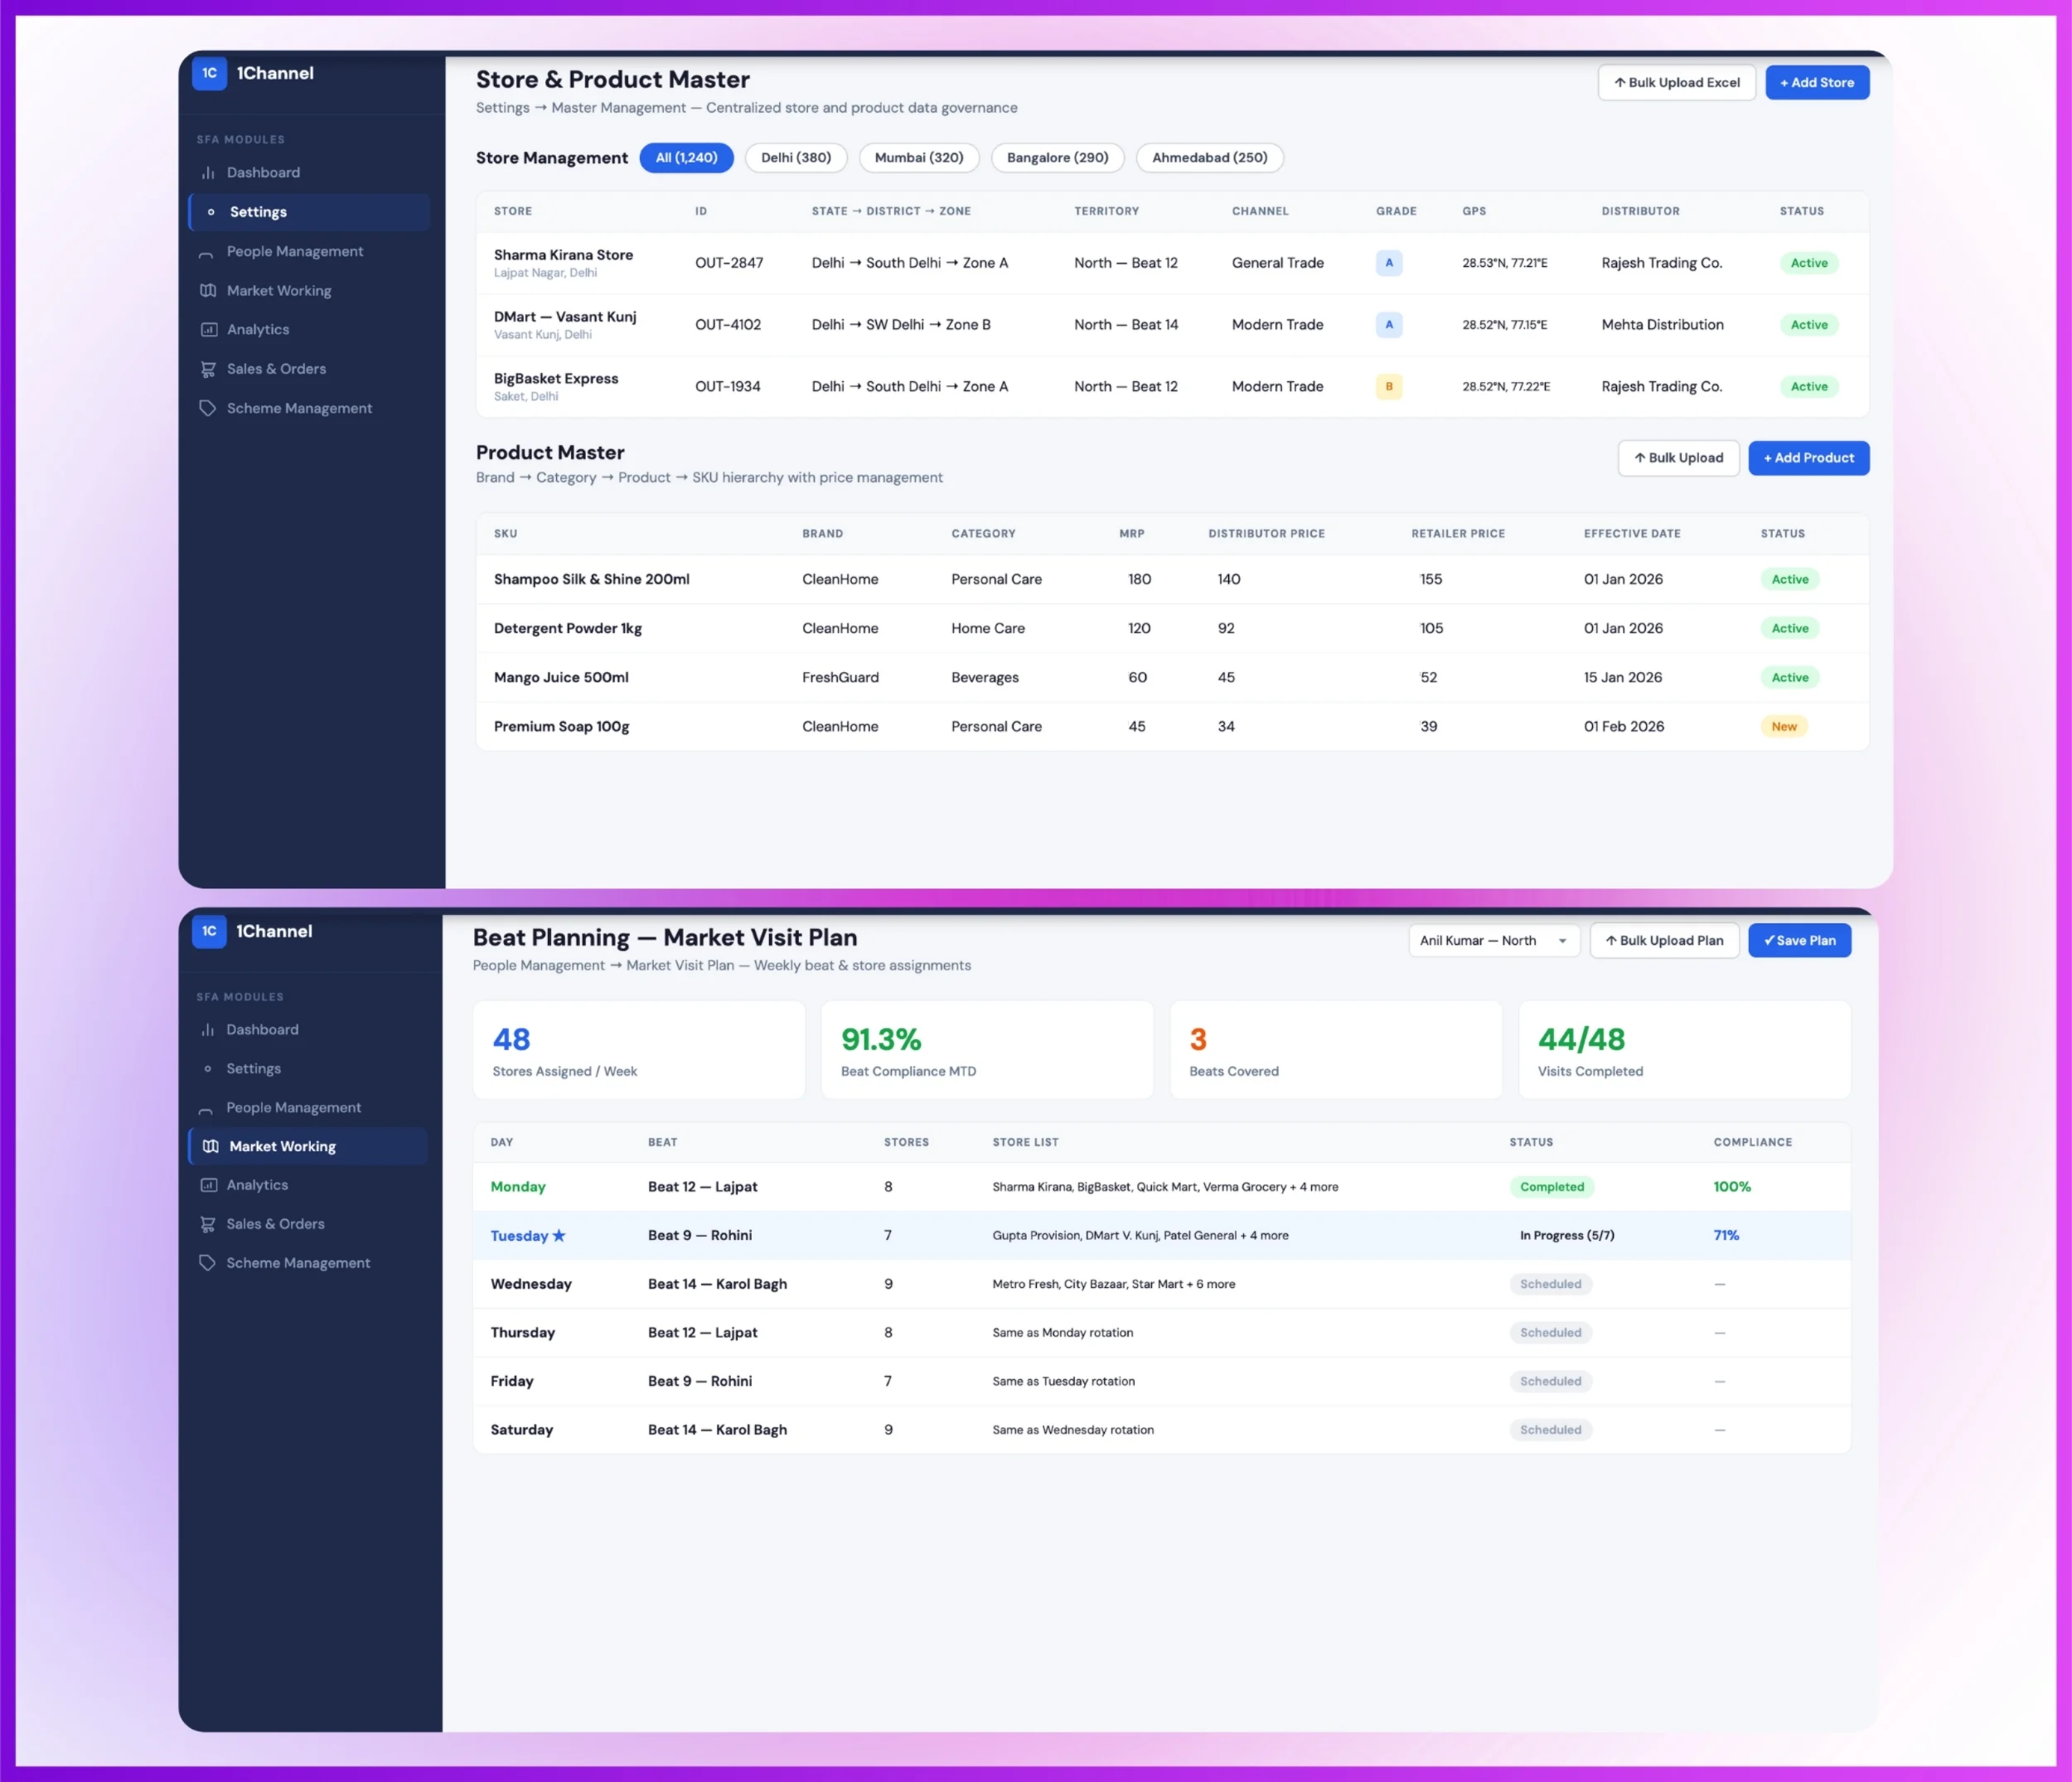Toggle the Delhi (380) store filter
Viewport: 2072px width, 1782px height.
click(795, 157)
